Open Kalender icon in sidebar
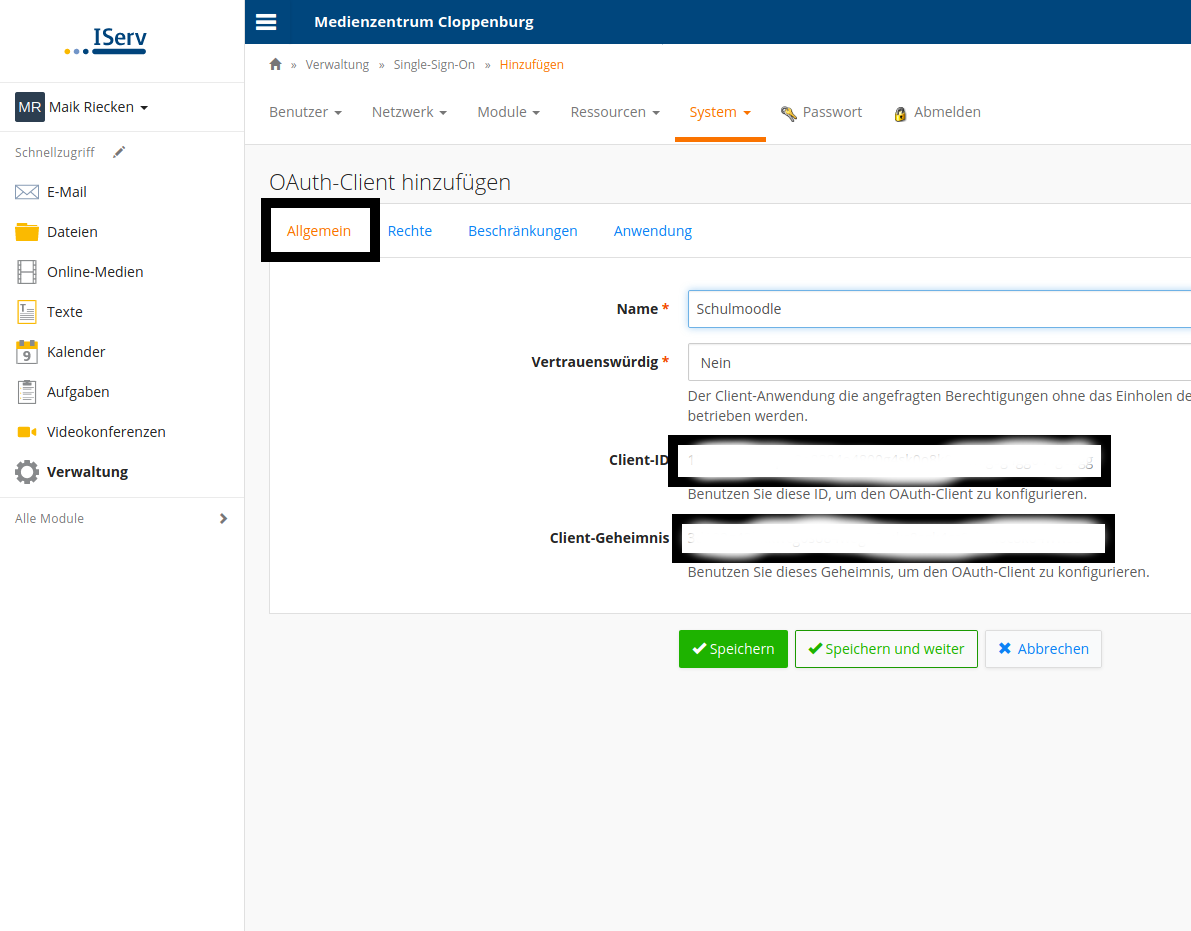The image size is (1191, 931). point(27,352)
